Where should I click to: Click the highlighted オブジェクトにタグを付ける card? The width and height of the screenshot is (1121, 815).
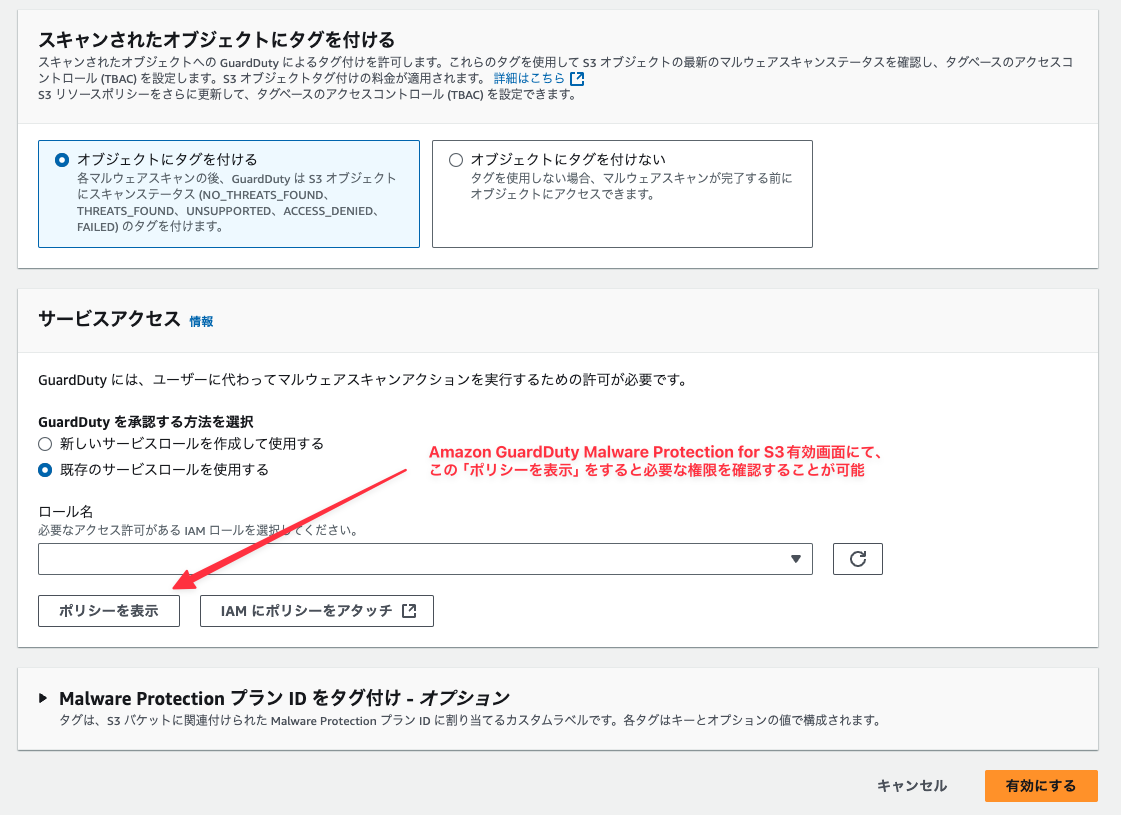click(228, 195)
